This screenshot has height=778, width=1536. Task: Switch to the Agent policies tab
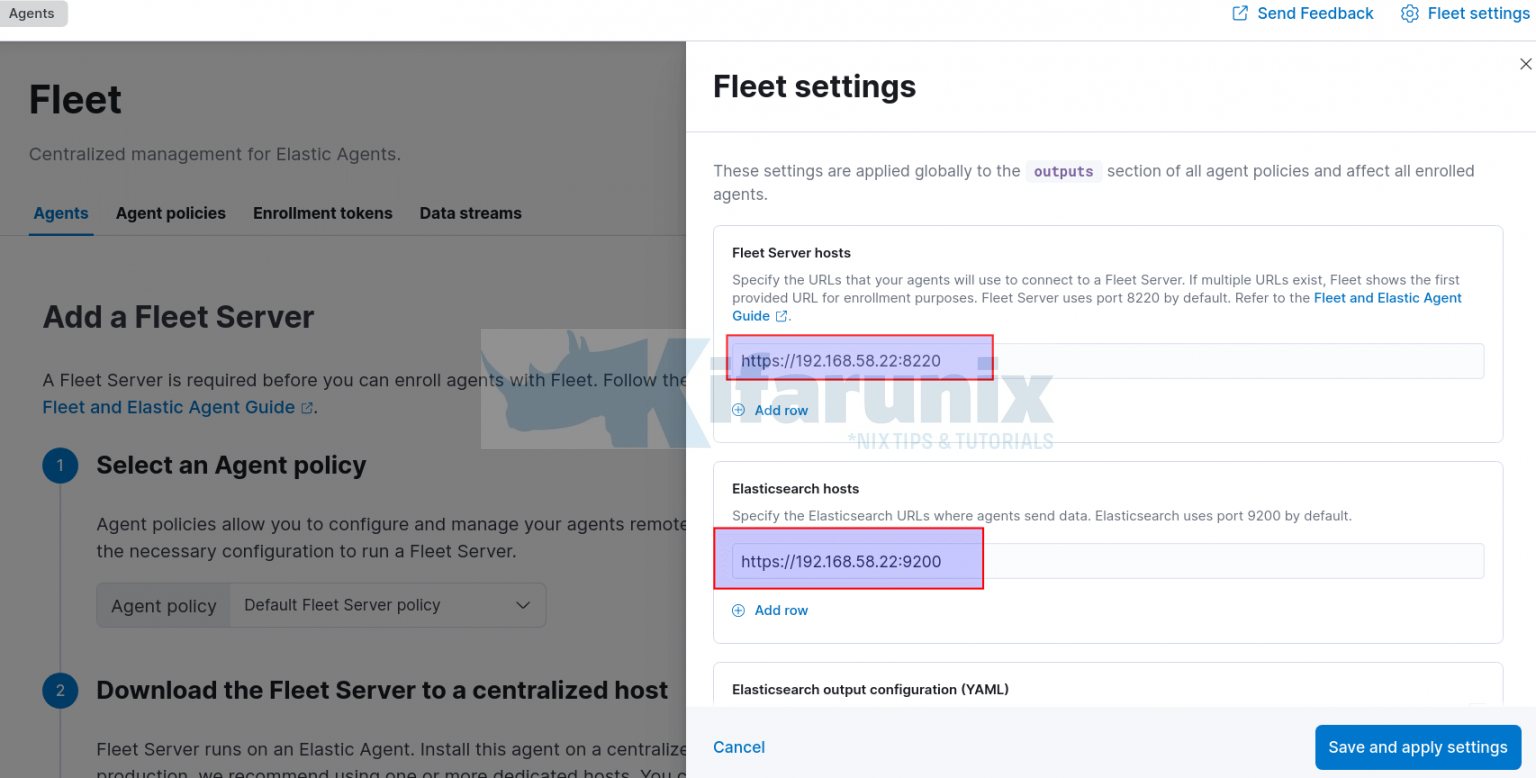coord(170,213)
